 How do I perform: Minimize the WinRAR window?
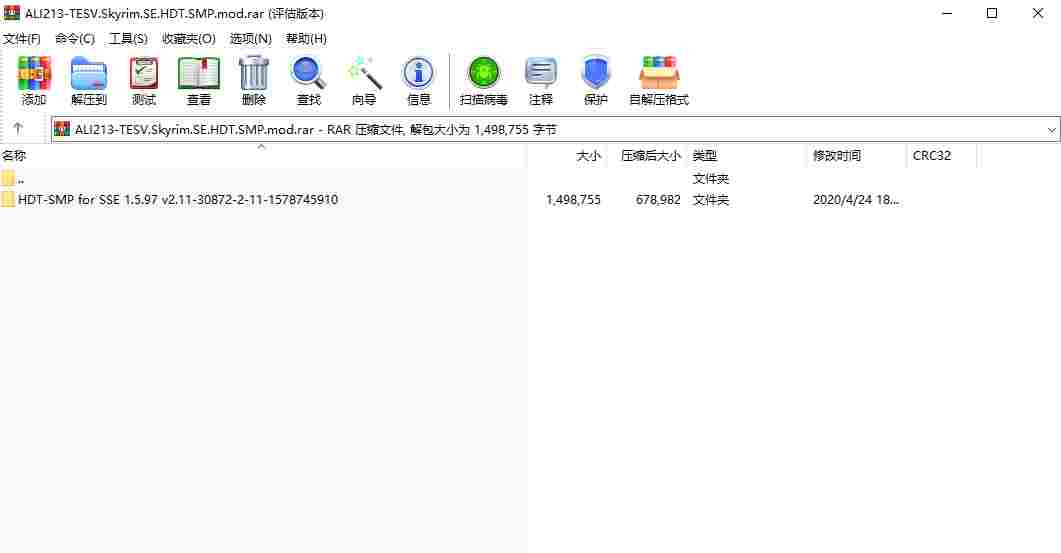[x=947, y=13]
